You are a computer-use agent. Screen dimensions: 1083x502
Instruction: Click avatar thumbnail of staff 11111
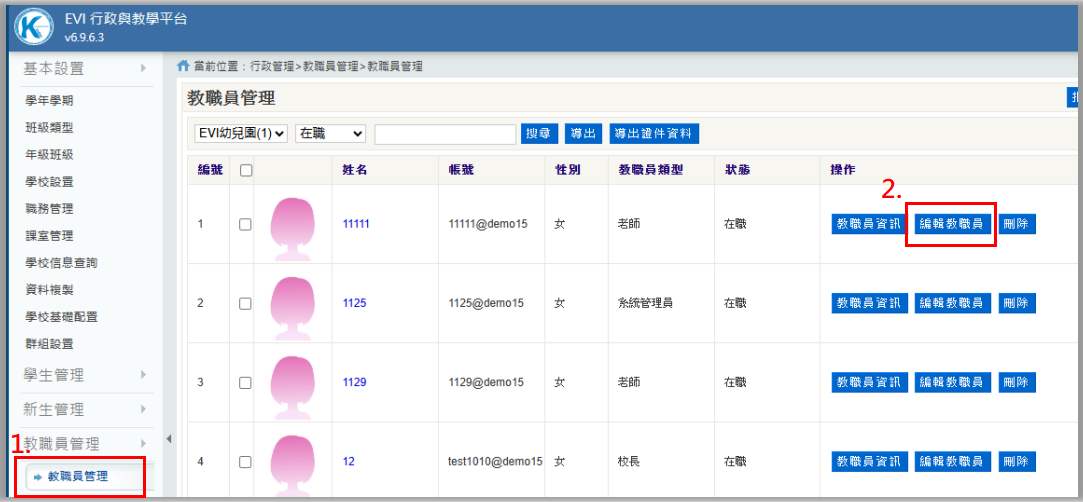coord(293,225)
